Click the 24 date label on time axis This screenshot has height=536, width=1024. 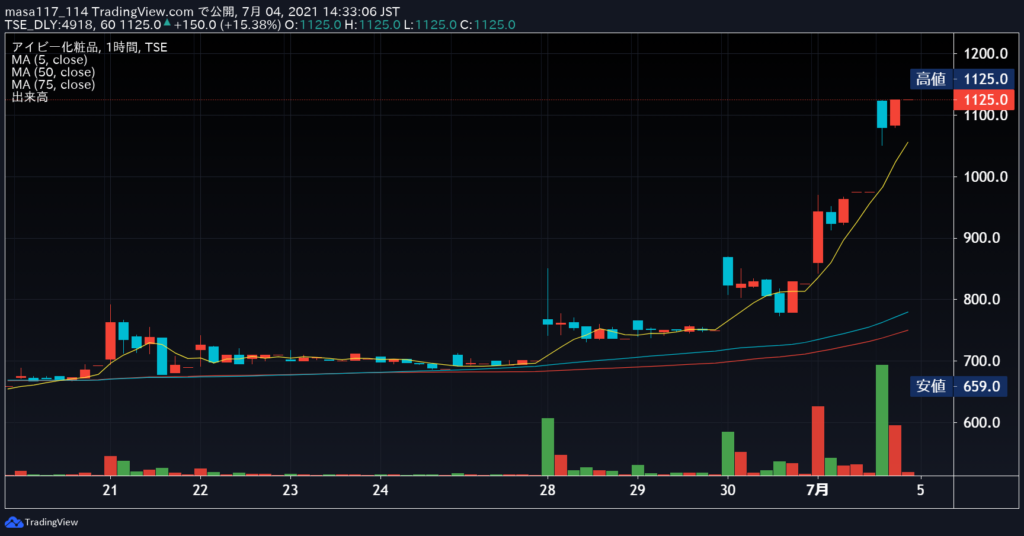click(x=380, y=490)
